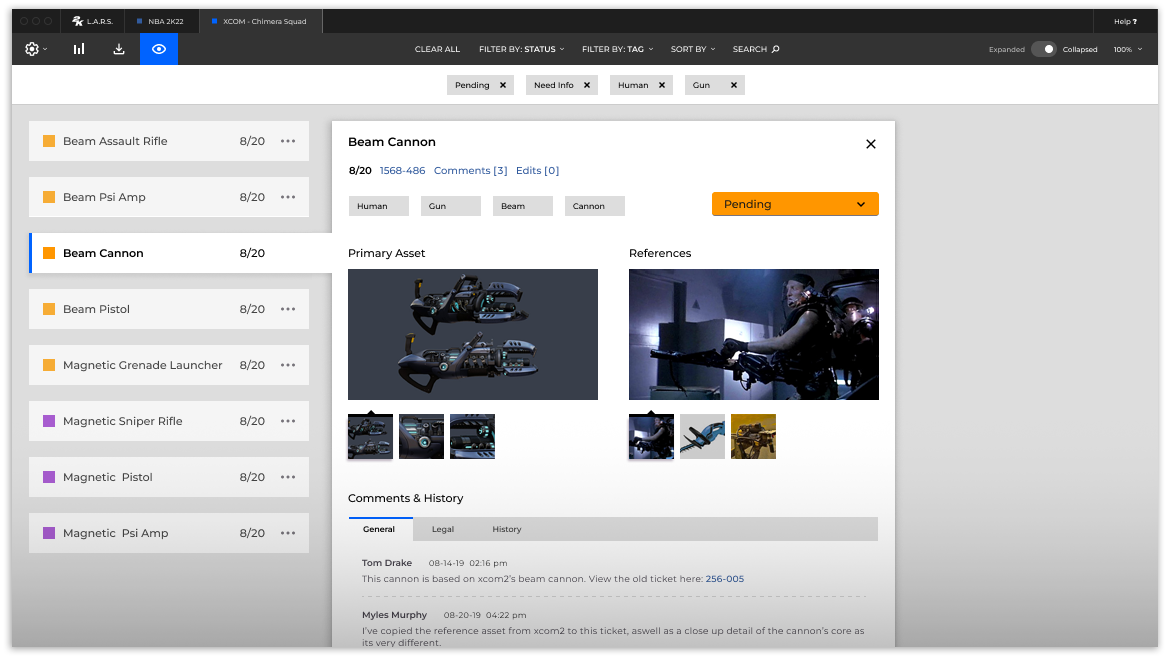Select the History comments tab

507,529
